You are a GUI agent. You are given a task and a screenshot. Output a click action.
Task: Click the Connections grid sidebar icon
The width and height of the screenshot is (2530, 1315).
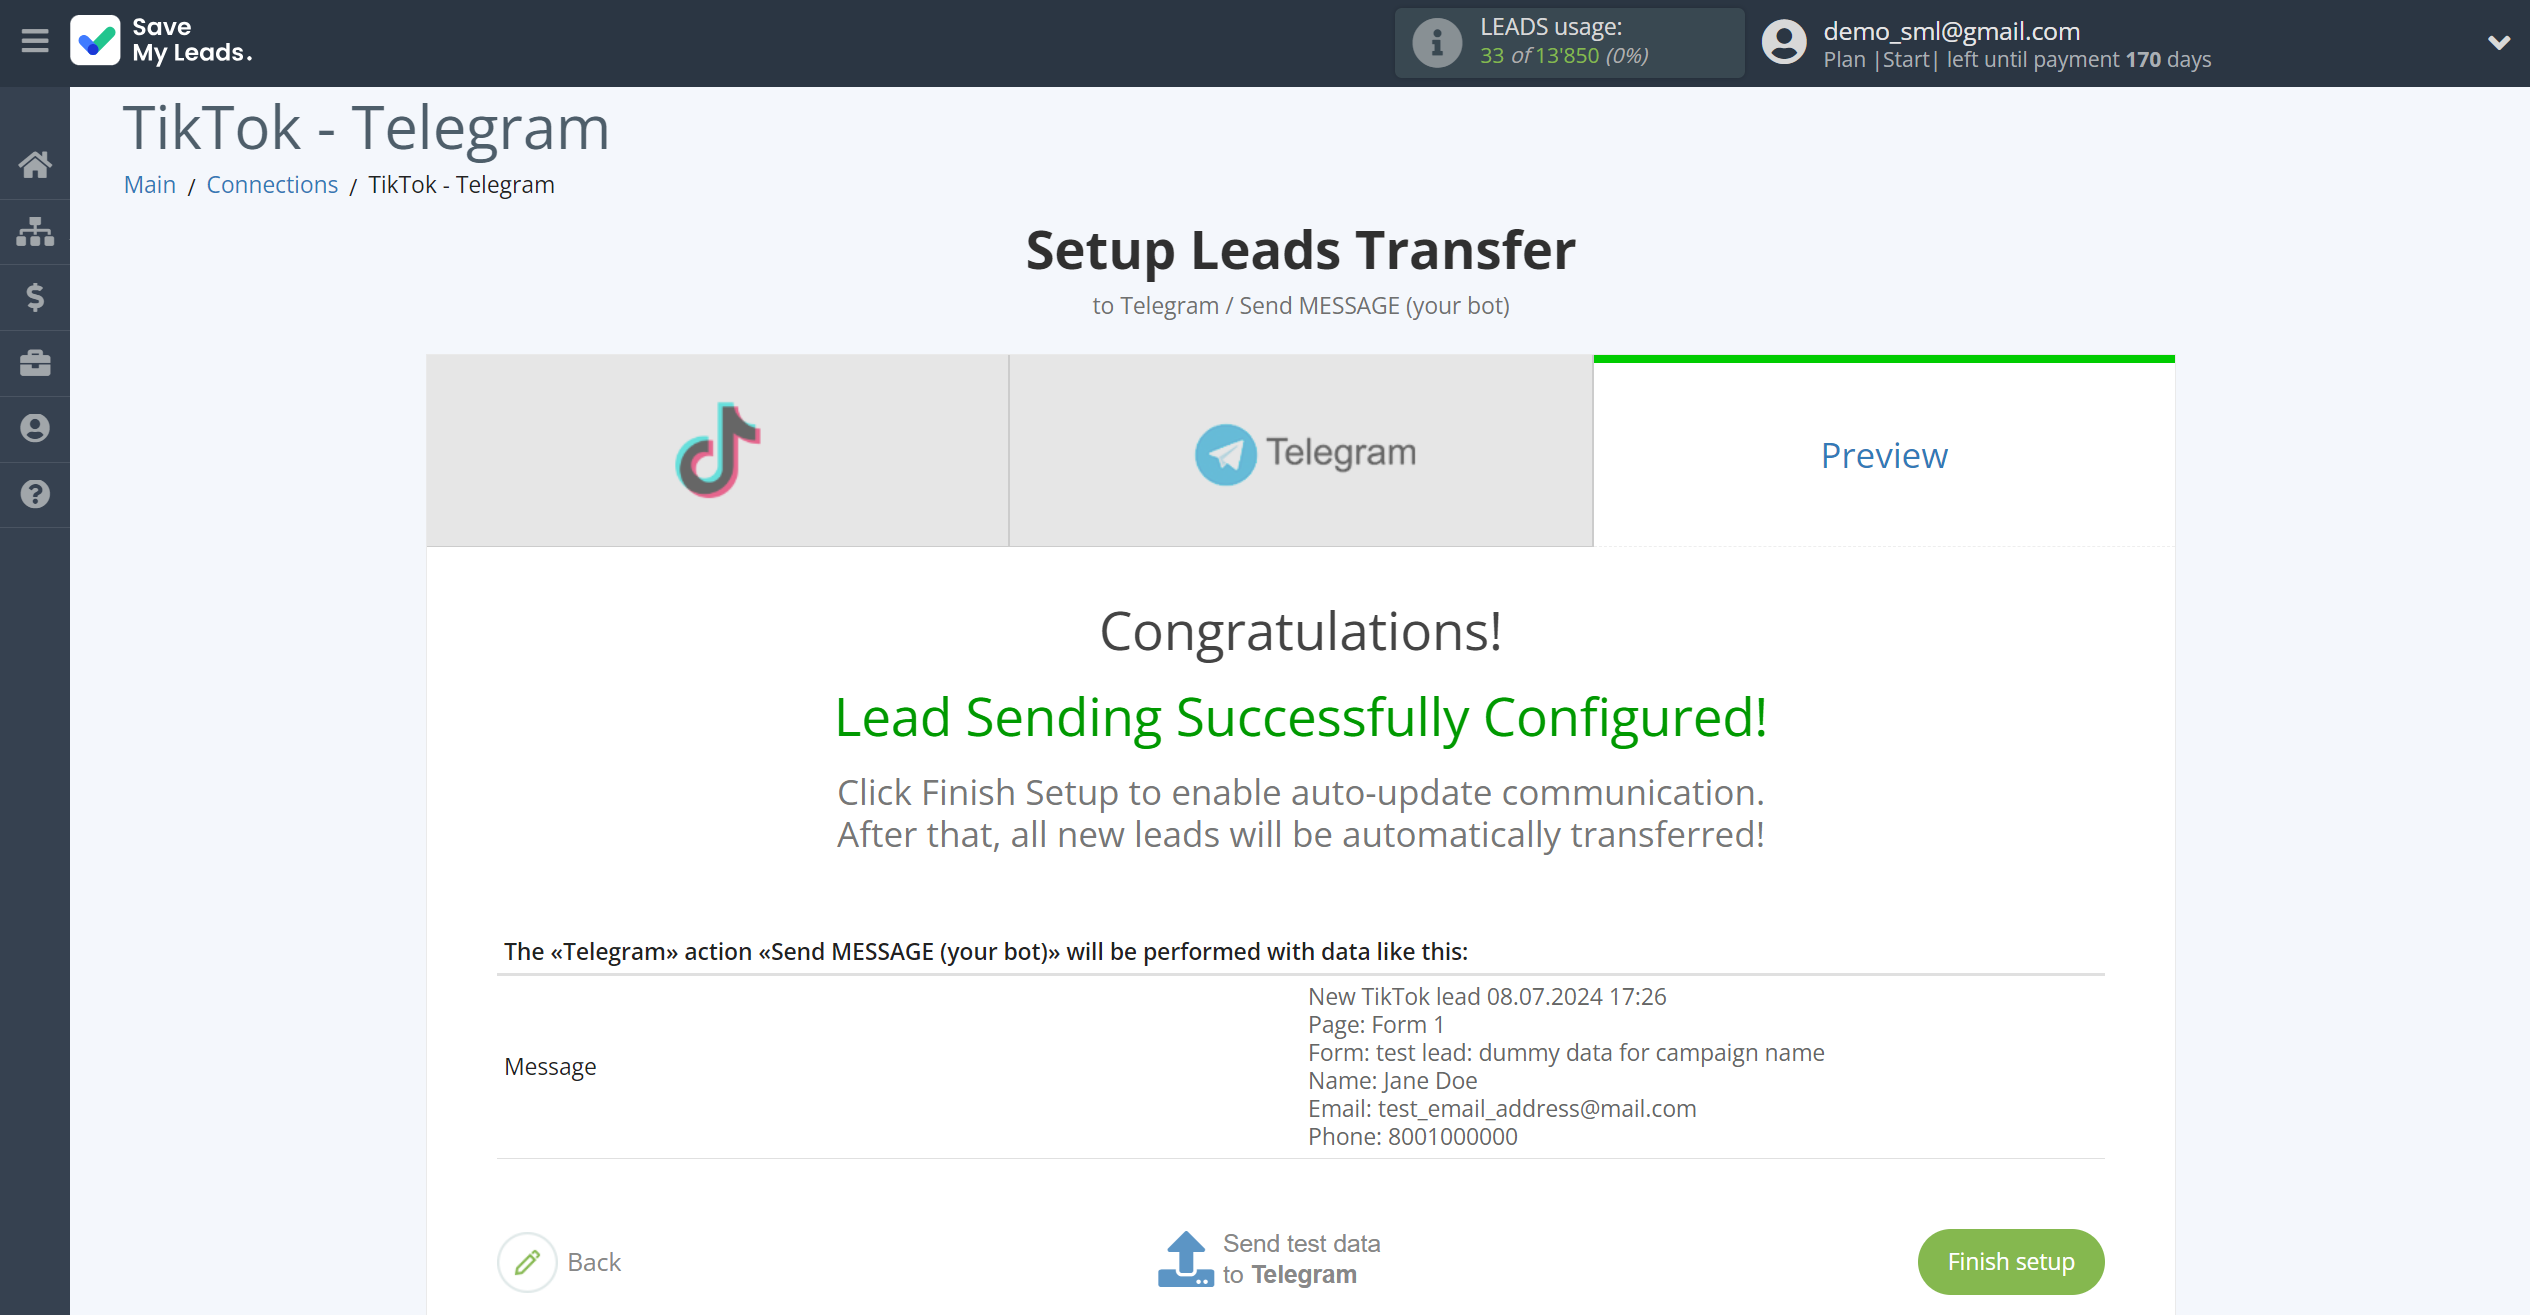(35, 229)
